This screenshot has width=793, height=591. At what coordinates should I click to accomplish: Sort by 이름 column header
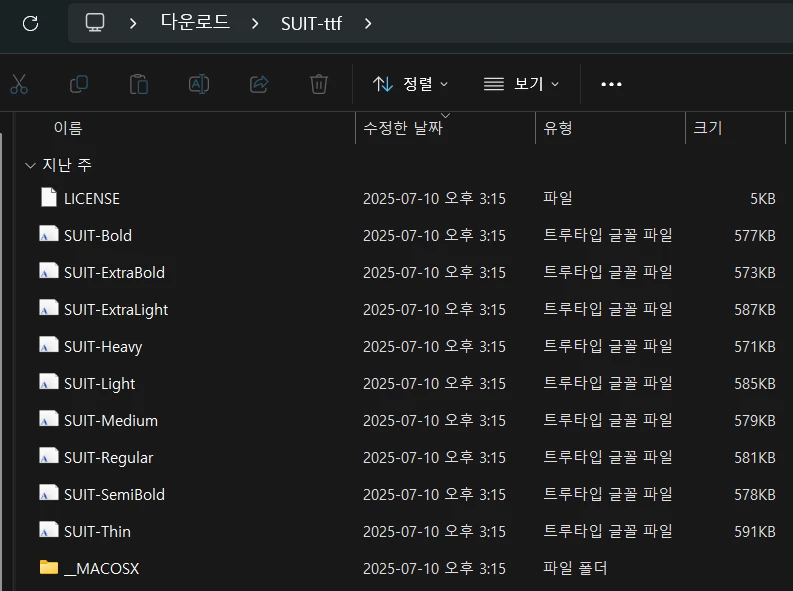[68, 128]
